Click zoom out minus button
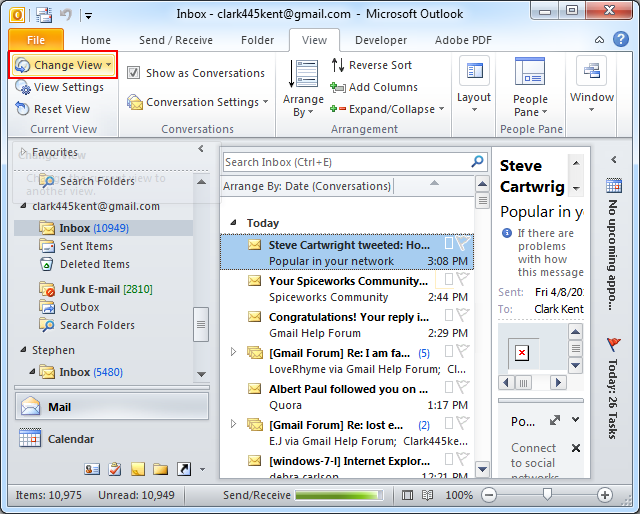Screen dimensions: 640x514 488,495
